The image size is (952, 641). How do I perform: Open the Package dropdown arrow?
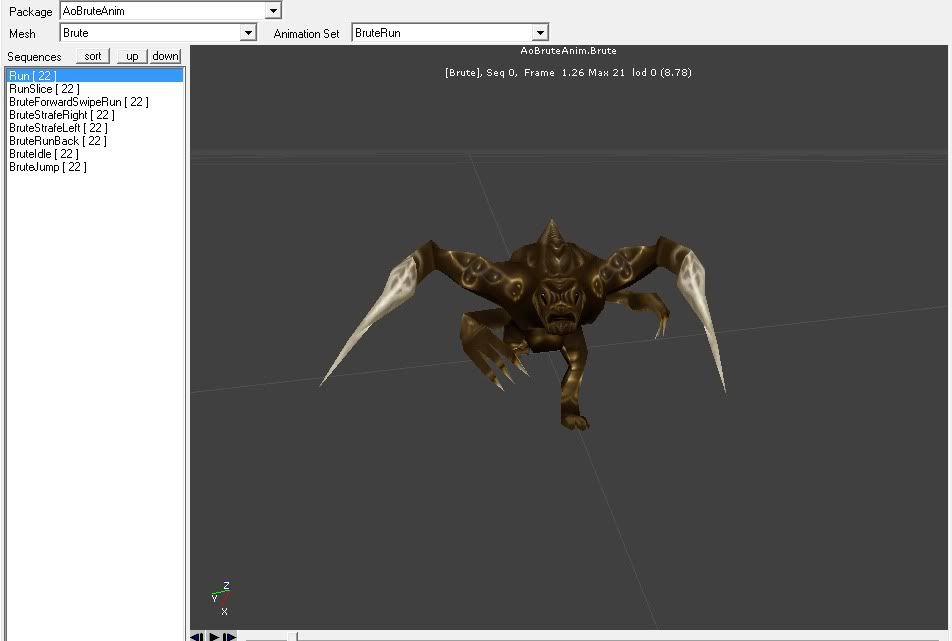click(273, 11)
